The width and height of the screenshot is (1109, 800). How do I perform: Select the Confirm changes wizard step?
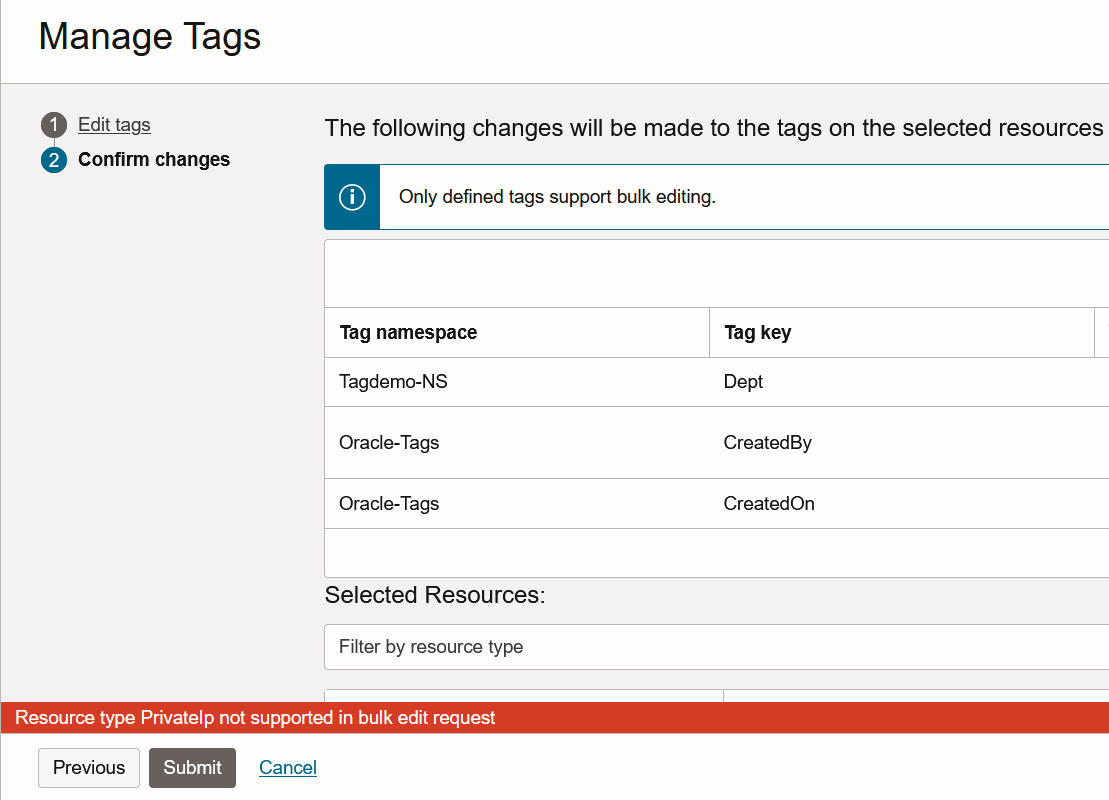click(x=154, y=159)
